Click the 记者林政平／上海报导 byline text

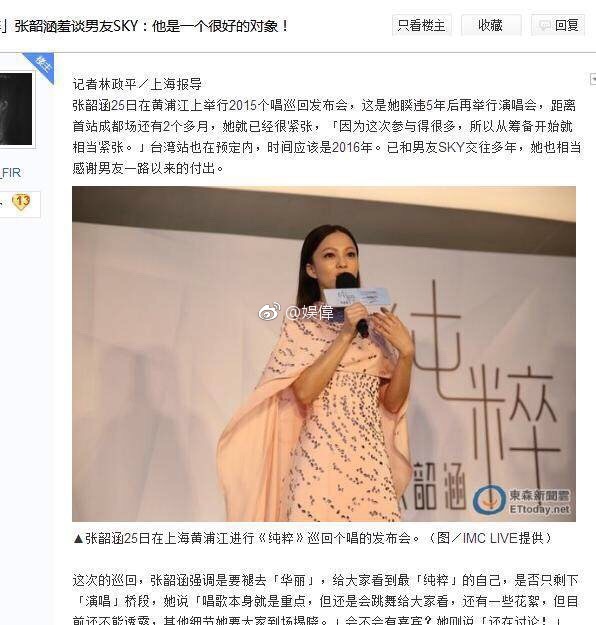tap(137, 84)
